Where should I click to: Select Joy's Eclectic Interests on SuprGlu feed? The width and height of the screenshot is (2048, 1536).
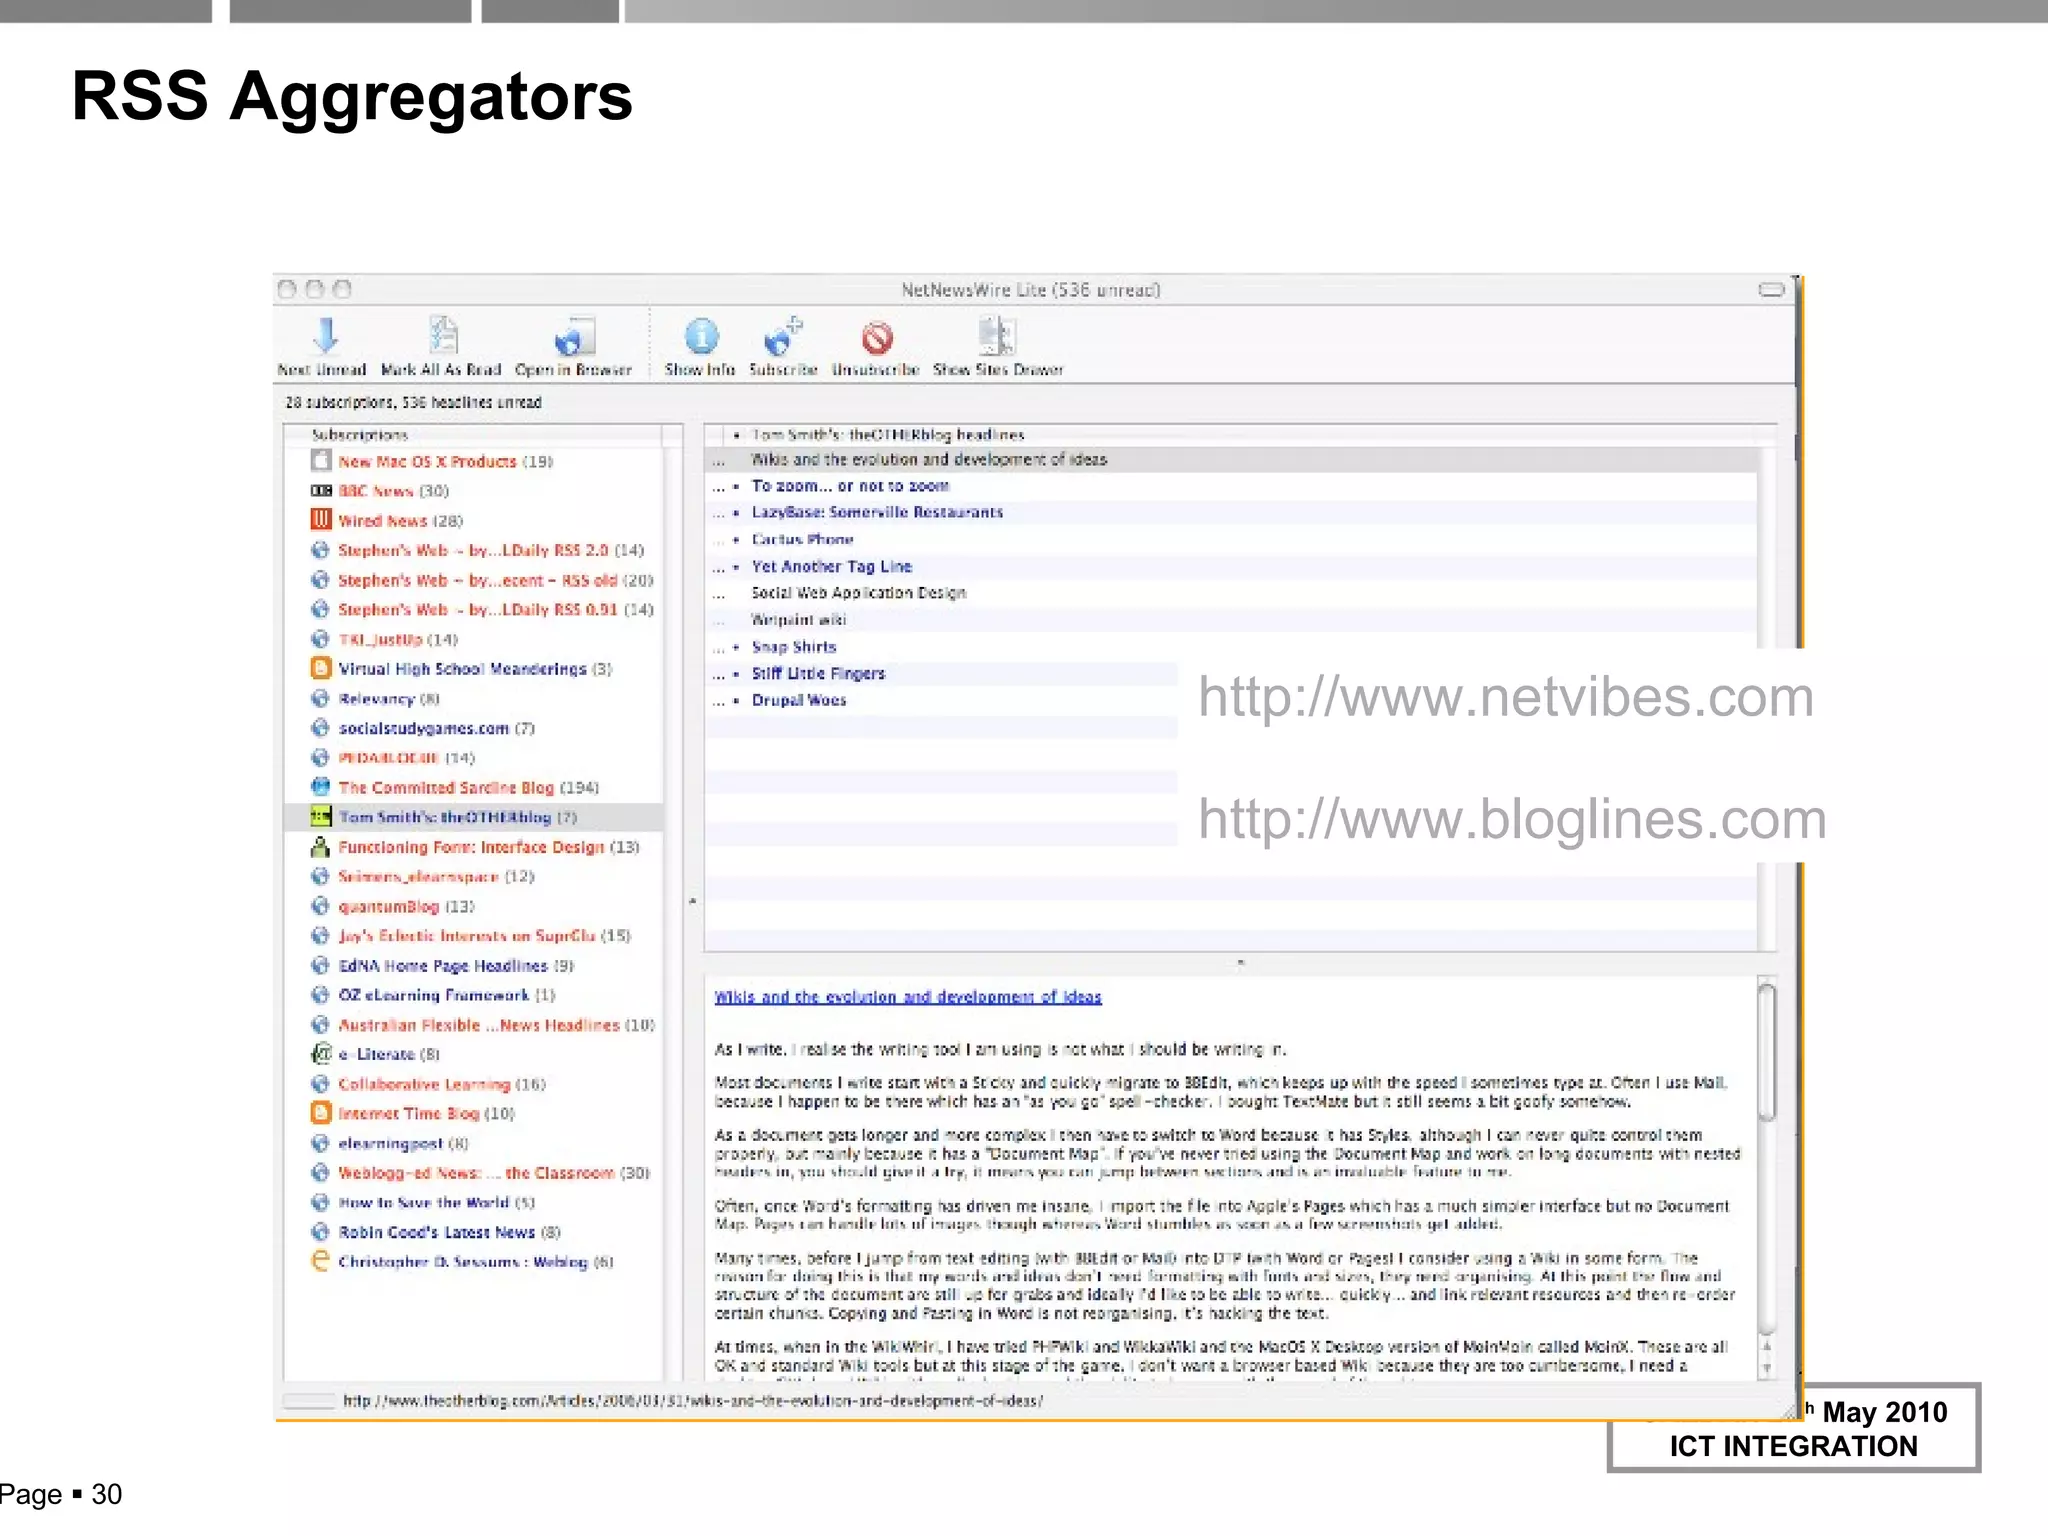click(x=472, y=936)
